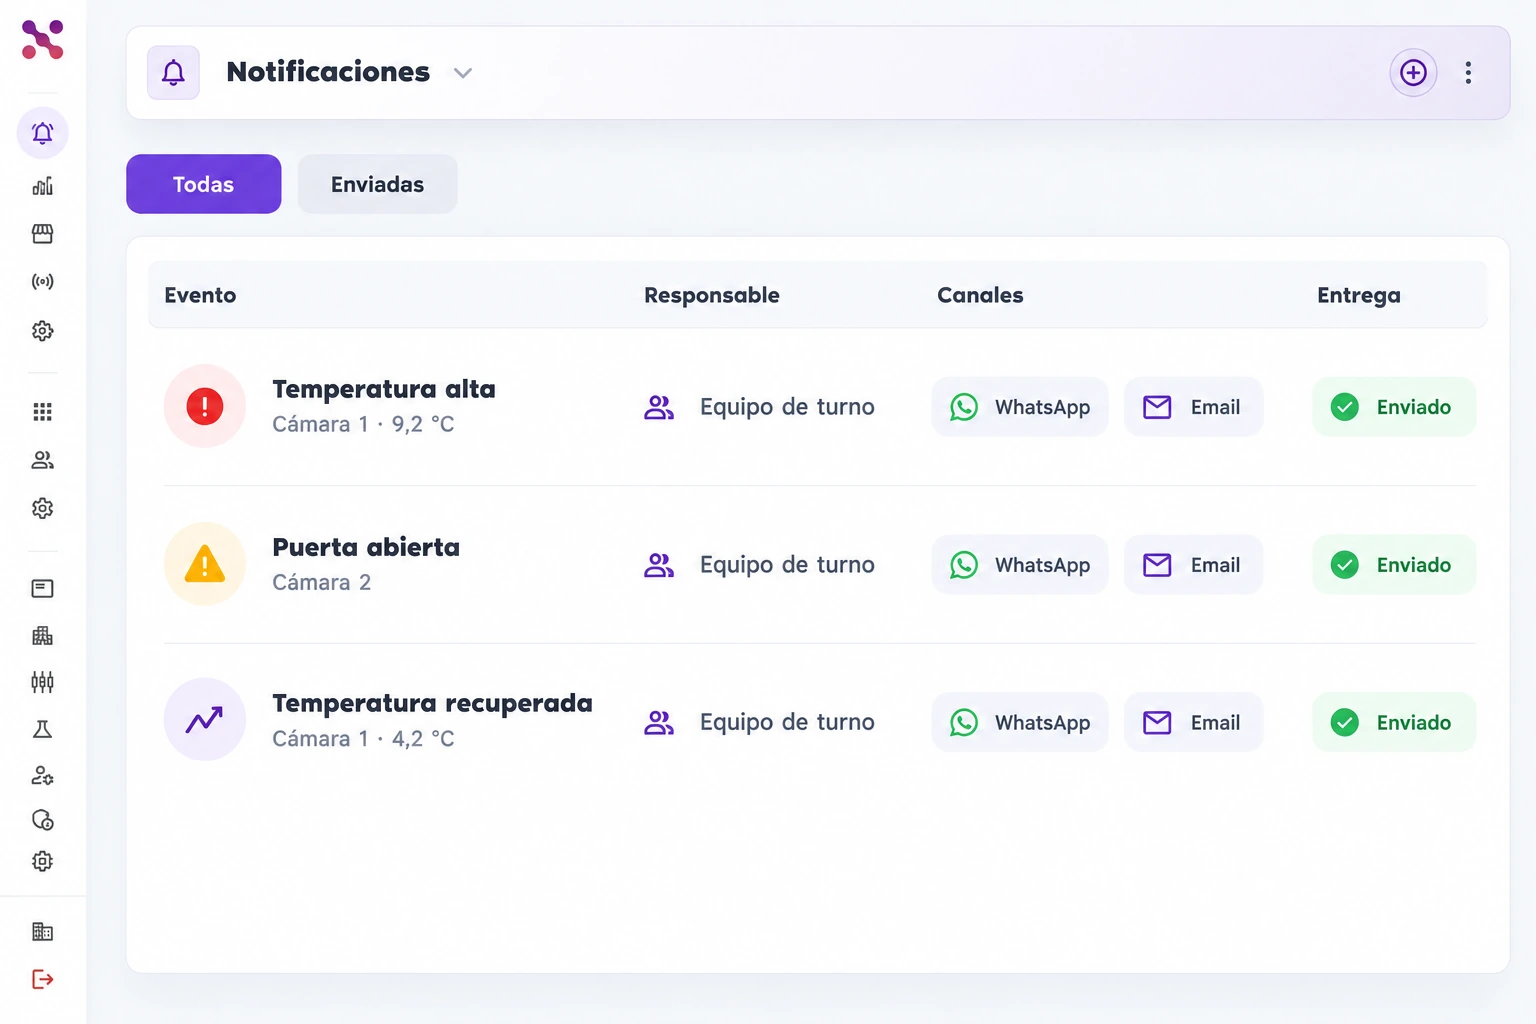1536x1024 pixels.
Task: Click the Enviado status for Temperatura alta
Action: tap(1394, 407)
